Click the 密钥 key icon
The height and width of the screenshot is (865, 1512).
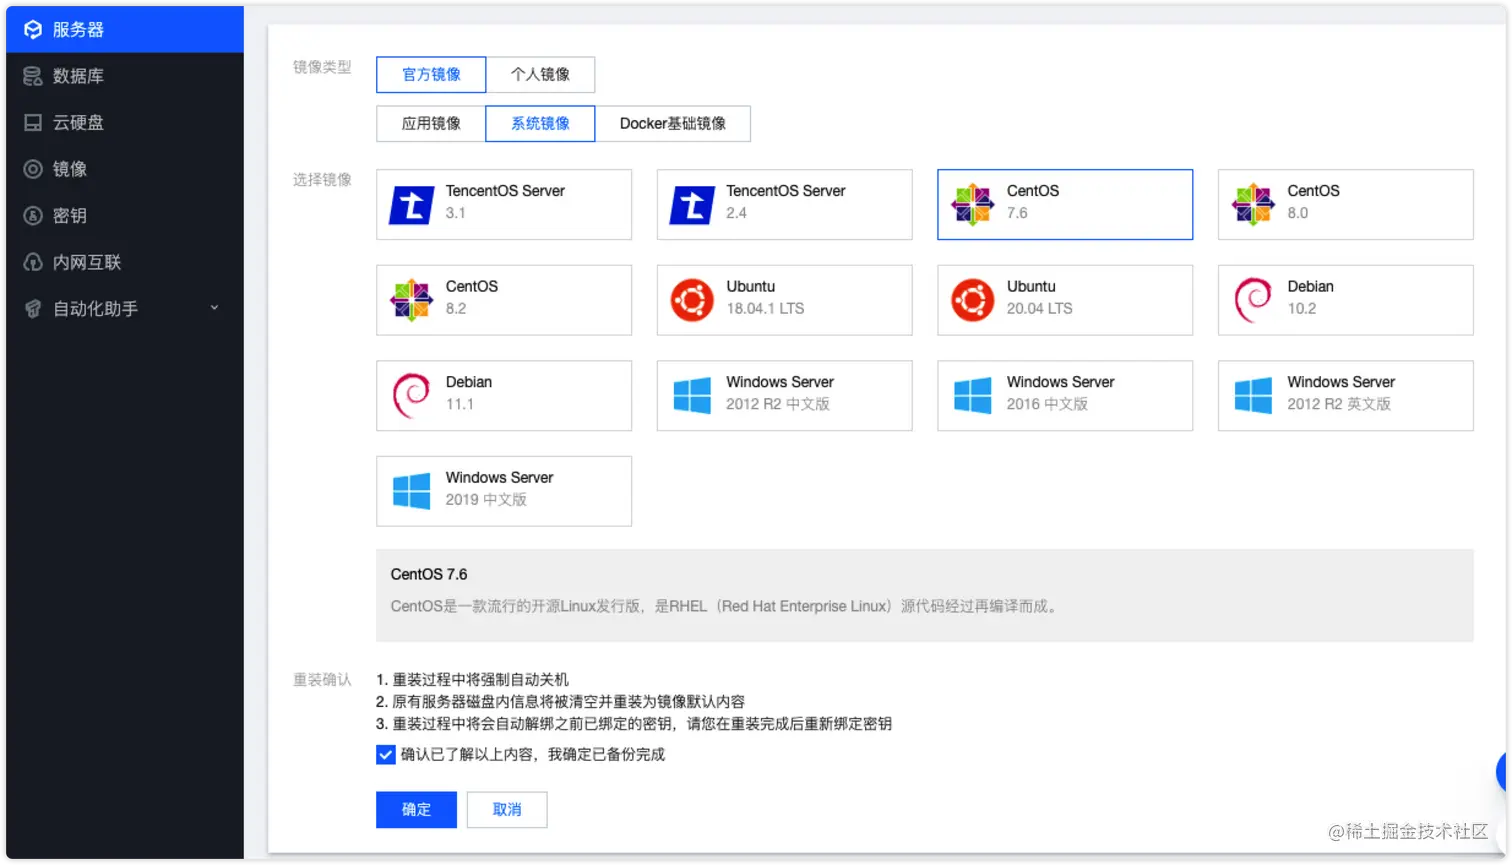33,216
